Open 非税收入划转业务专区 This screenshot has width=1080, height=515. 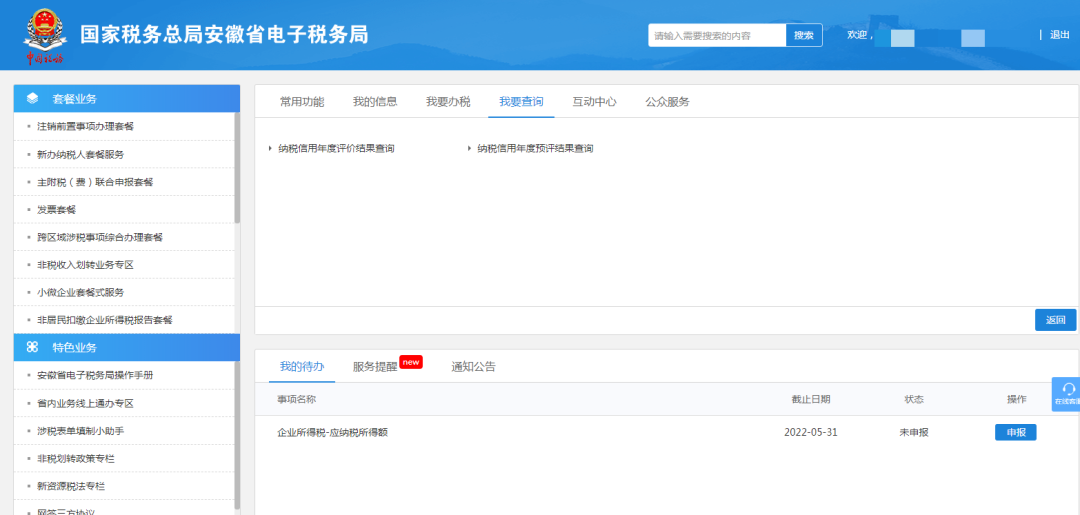(85, 264)
